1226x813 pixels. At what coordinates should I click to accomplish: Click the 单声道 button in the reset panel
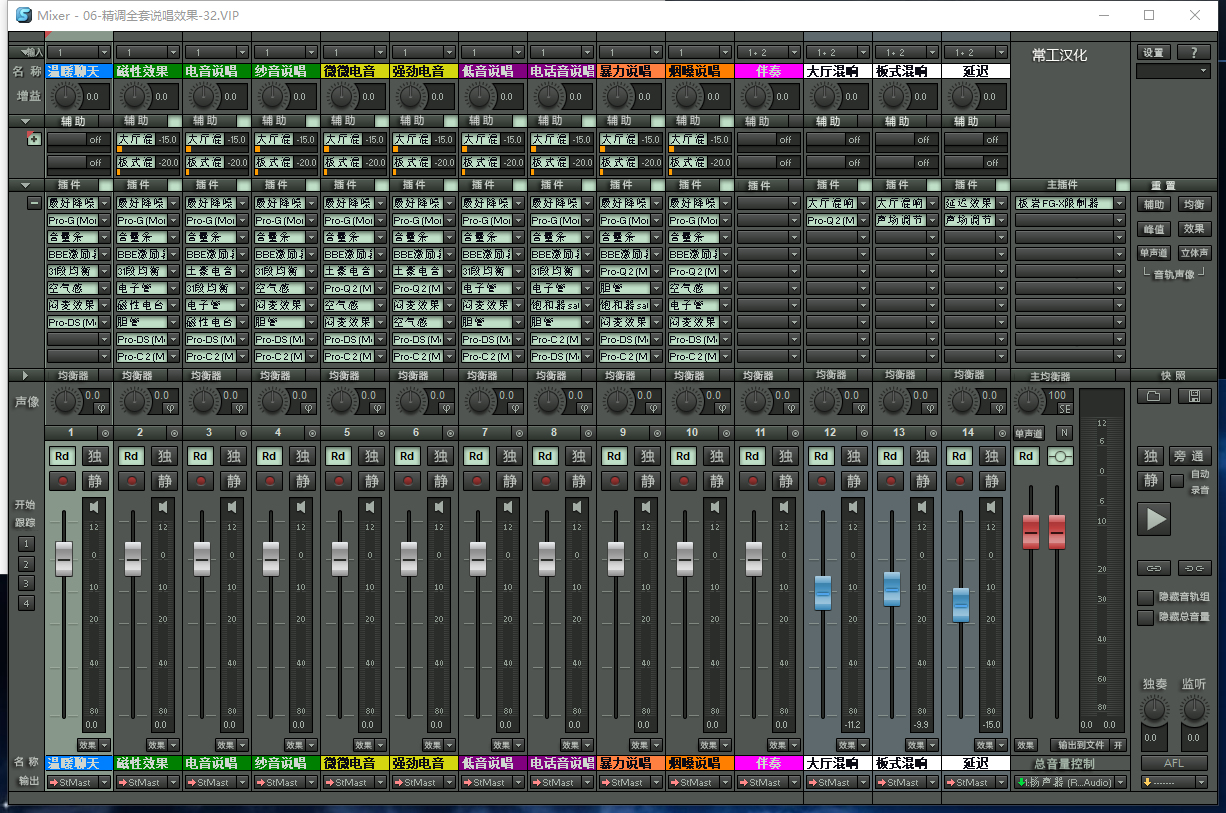(x=1153, y=253)
